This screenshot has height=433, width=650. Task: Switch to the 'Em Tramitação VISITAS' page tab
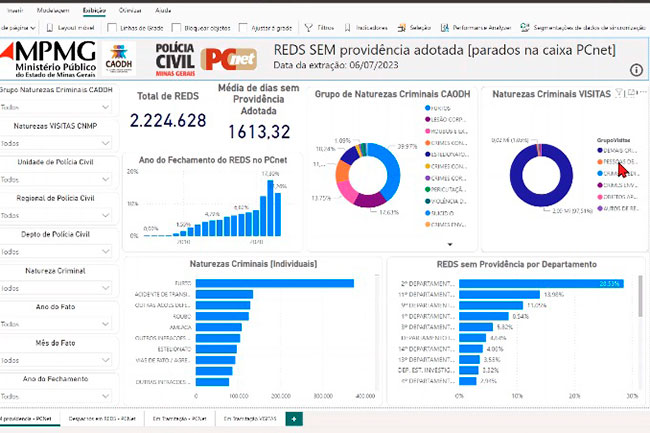pos(250,419)
